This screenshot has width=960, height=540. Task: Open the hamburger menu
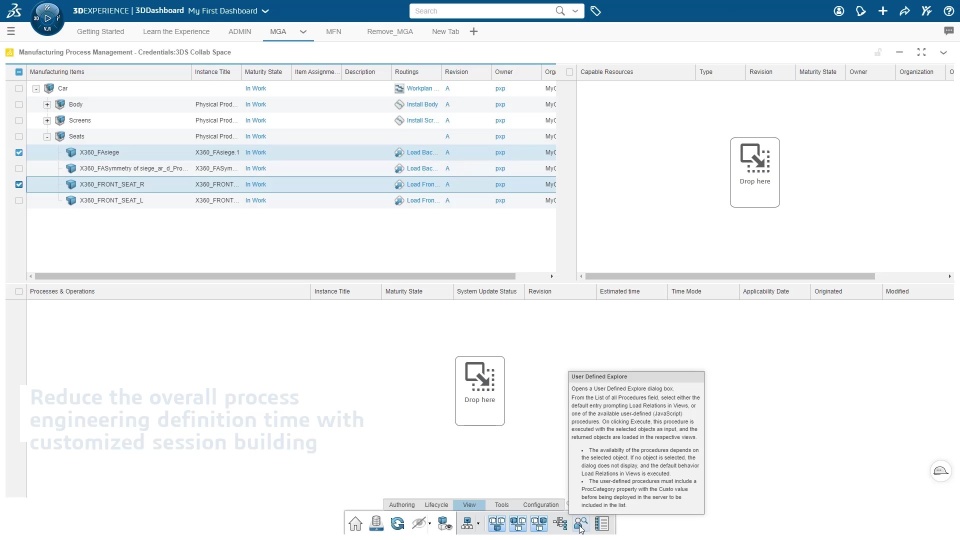tap(11, 31)
